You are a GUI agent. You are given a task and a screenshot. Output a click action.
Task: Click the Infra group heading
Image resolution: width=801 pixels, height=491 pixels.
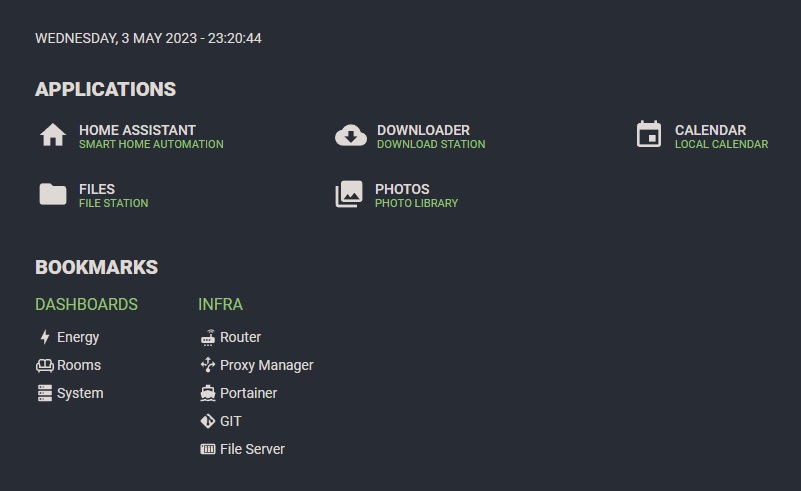coord(220,305)
